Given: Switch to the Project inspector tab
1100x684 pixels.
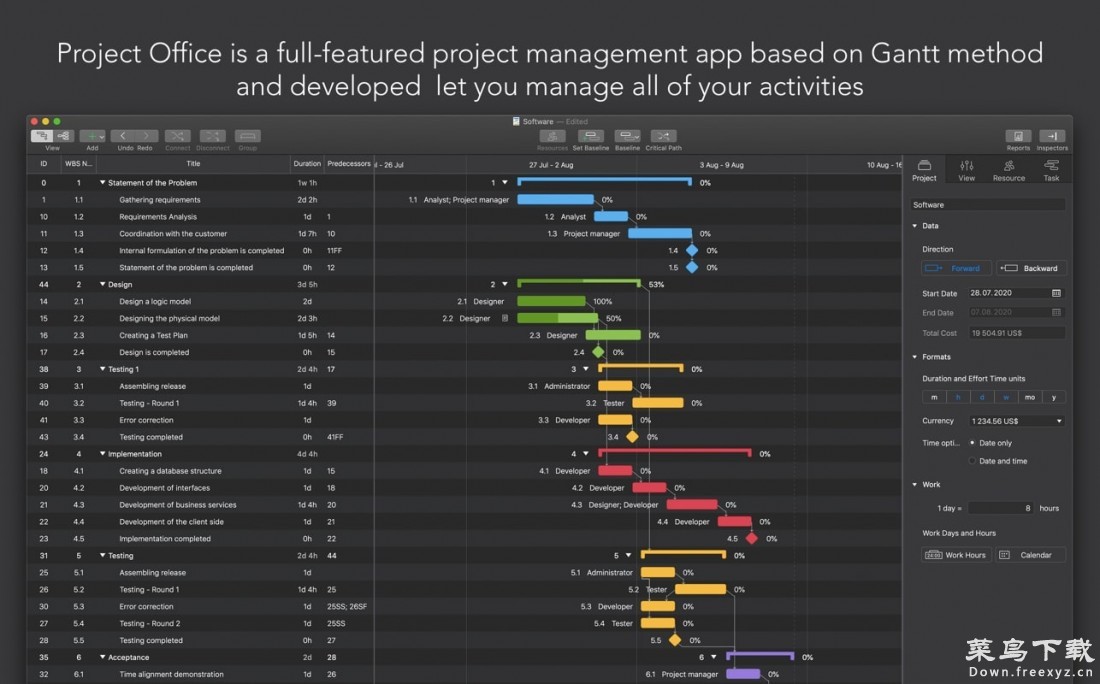Looking at the screenshot, I should coord(924,170).
